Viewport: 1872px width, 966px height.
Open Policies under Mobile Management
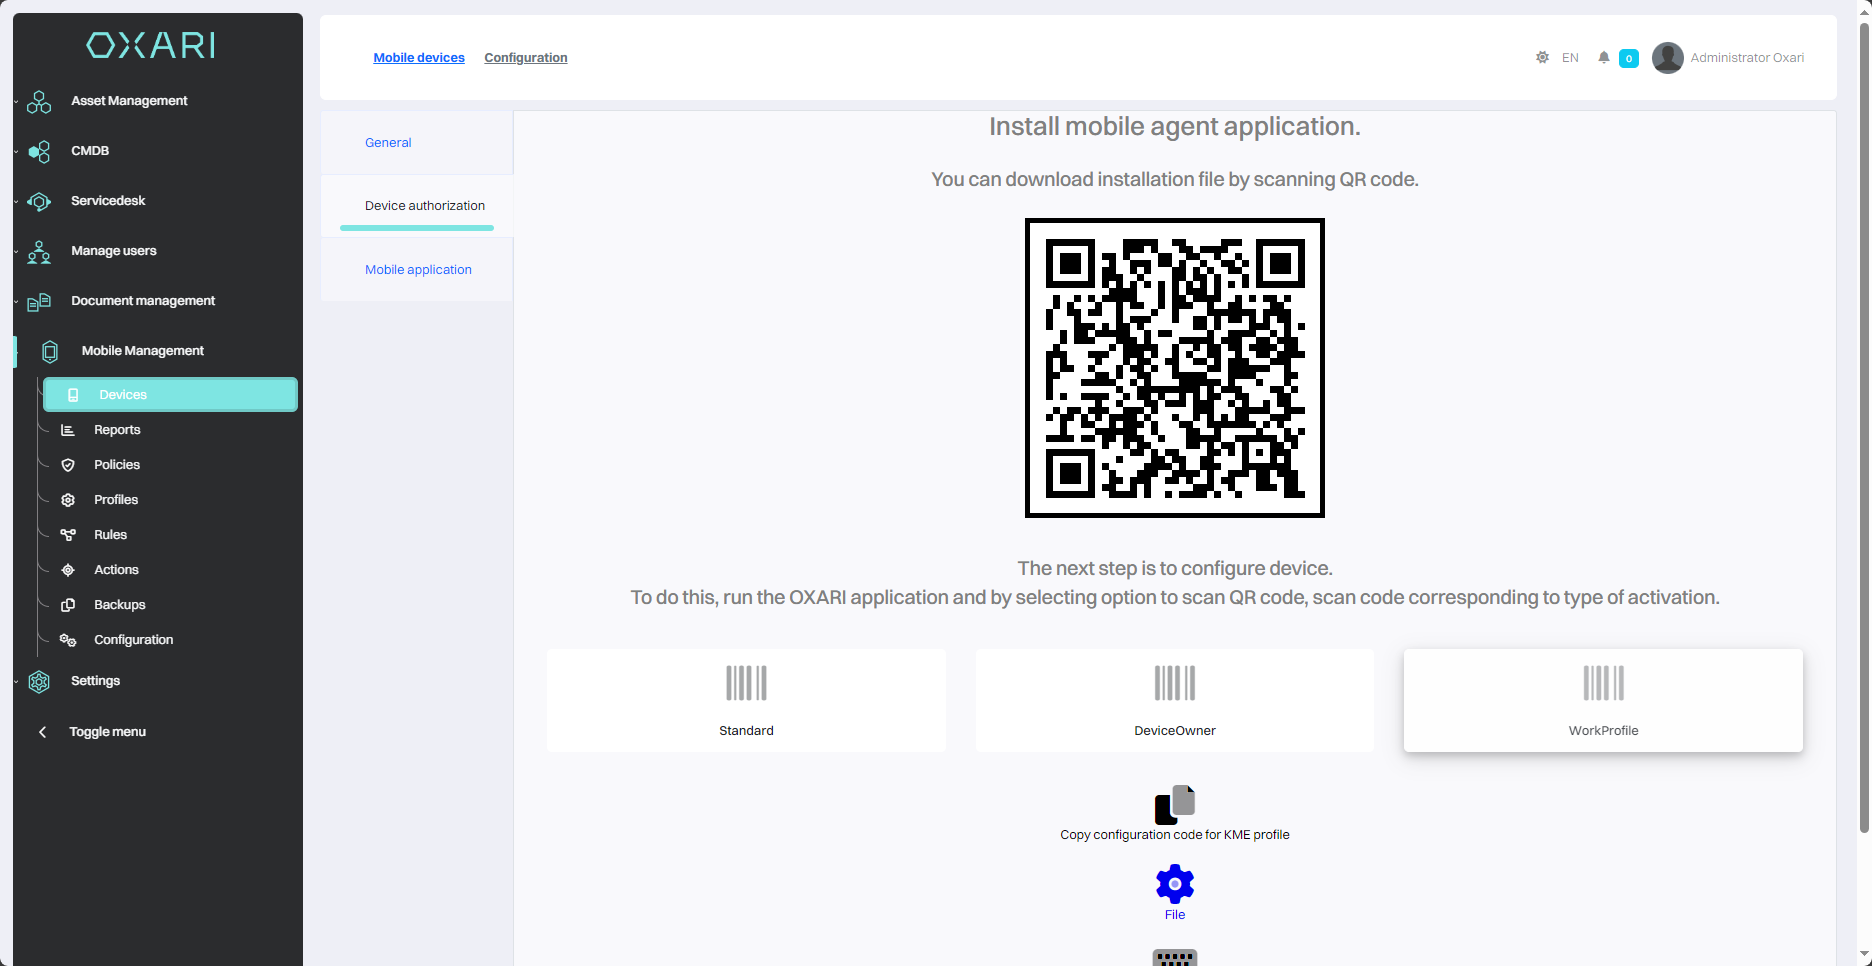(117, 465)
